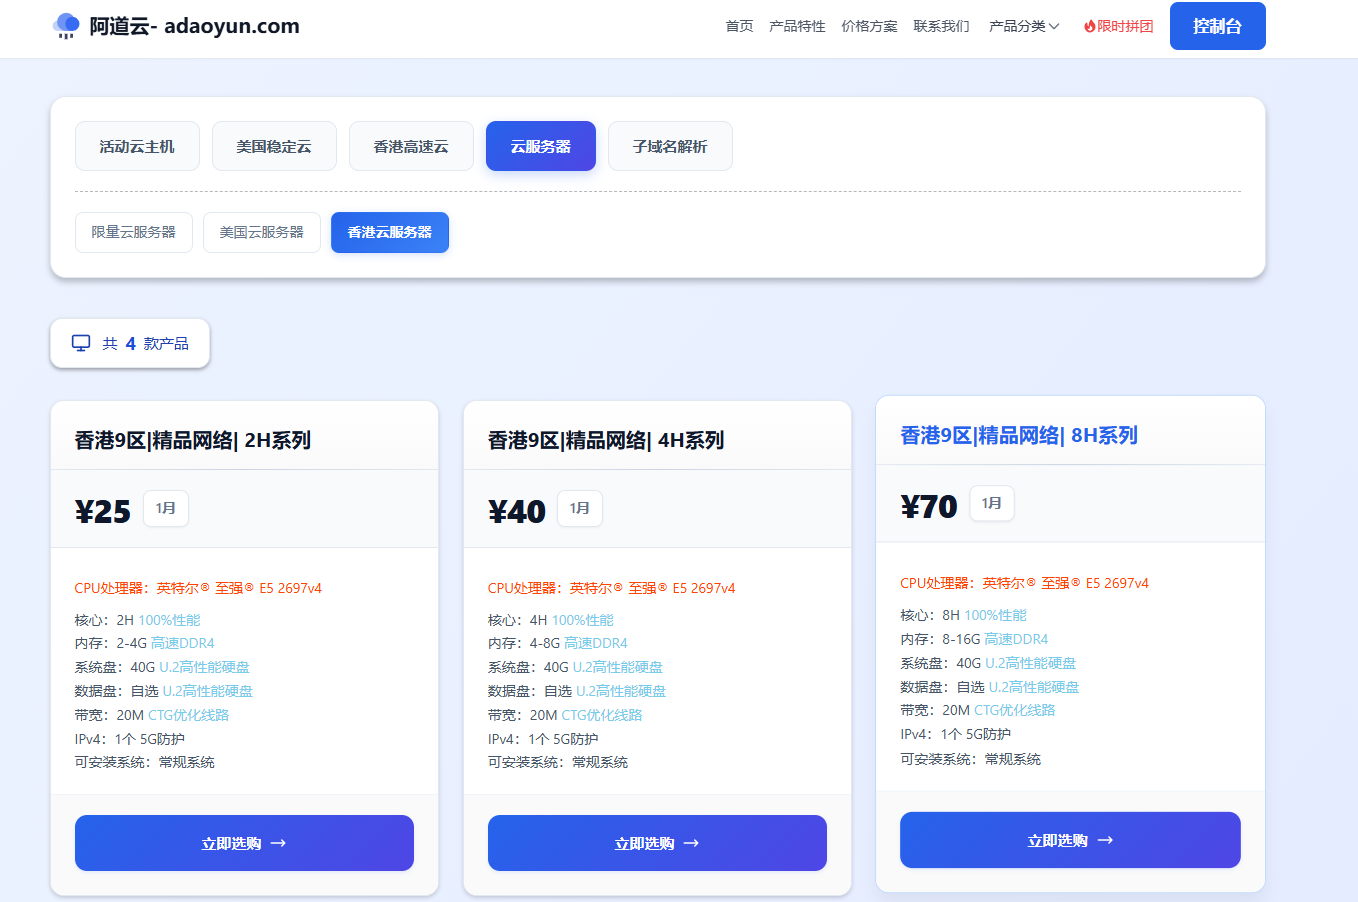Select the 香港高速云 category tab
Image resolution: width=1358 pixels, height=902 pixels.
click(411, 146)
